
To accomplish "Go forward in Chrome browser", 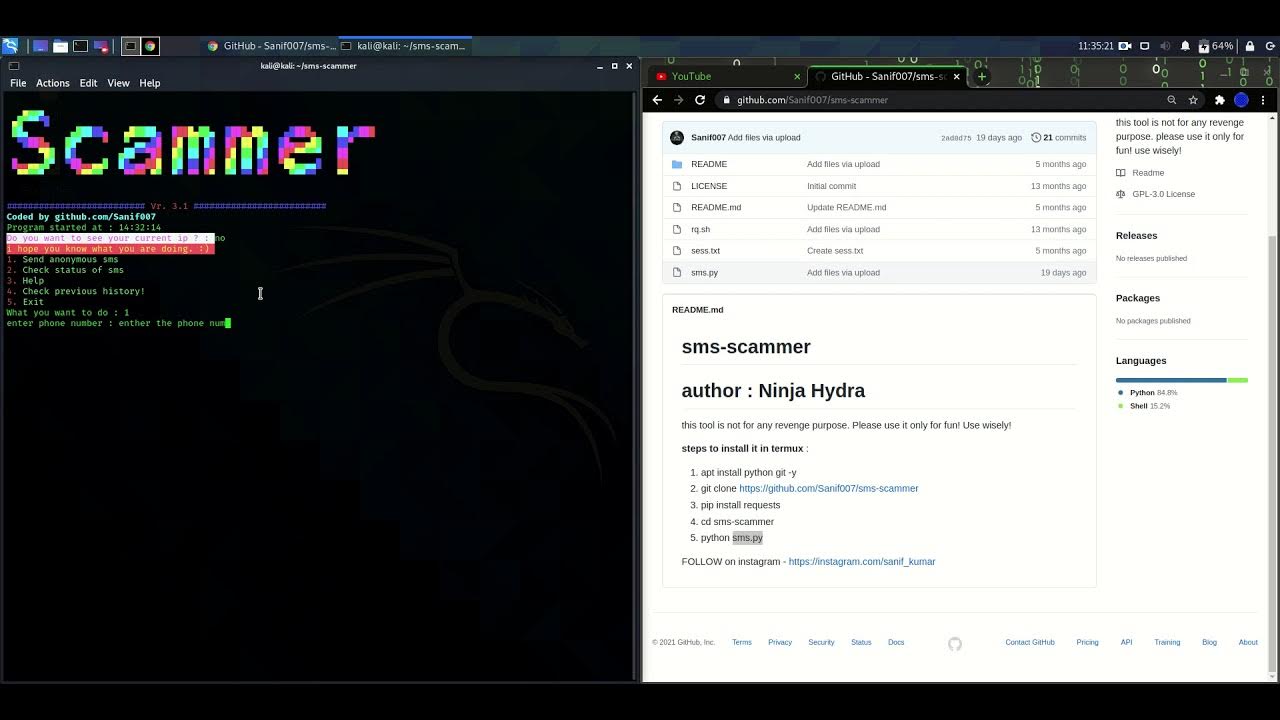I will click(678, 100).
